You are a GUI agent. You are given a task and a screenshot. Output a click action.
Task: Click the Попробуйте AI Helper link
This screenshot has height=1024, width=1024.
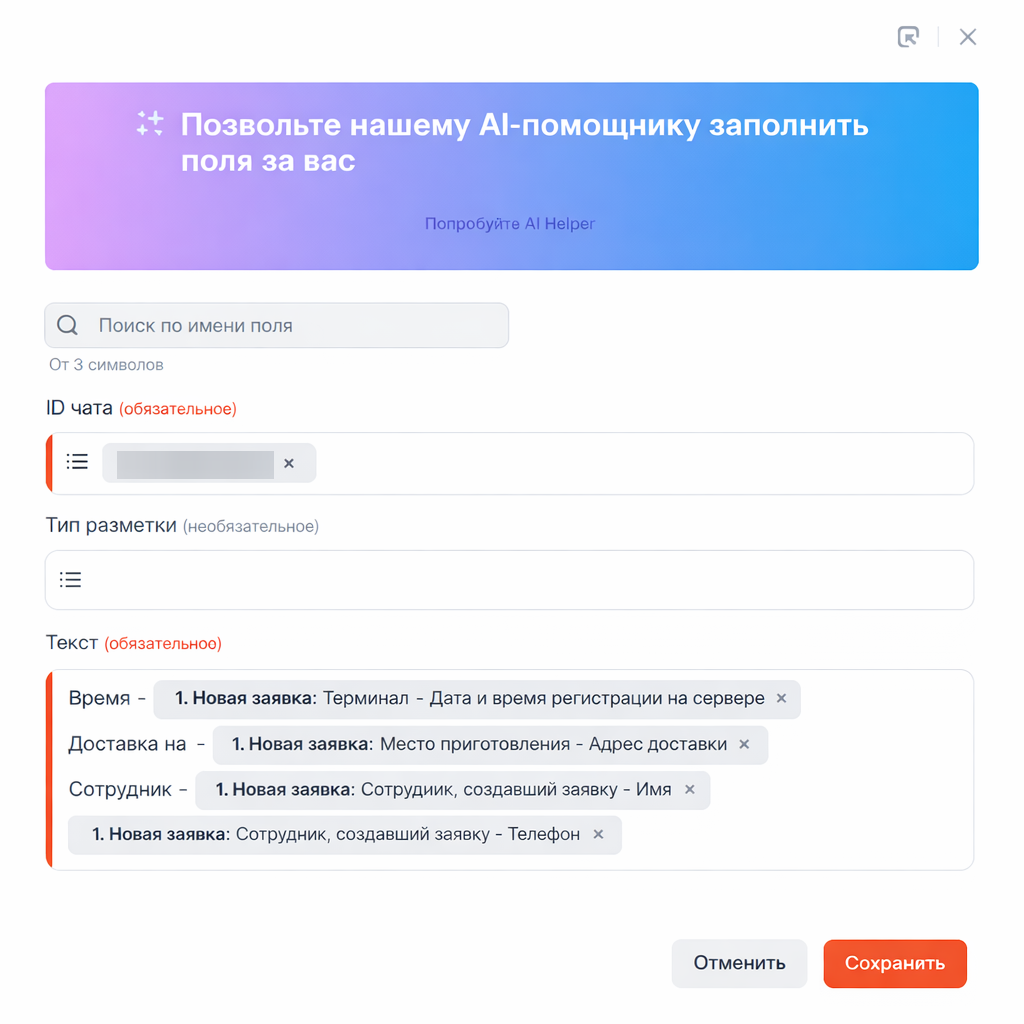click(x=510, y=224)
